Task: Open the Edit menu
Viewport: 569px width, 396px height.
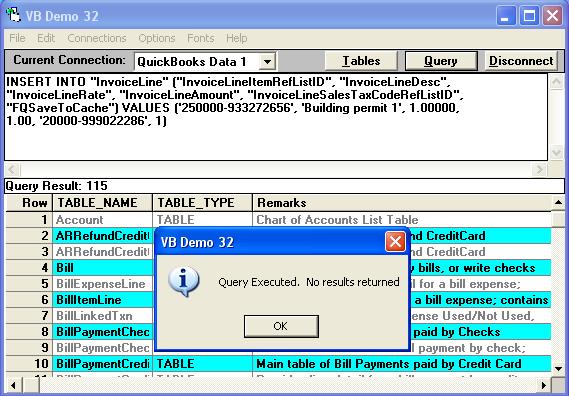Action: (46, 38)
